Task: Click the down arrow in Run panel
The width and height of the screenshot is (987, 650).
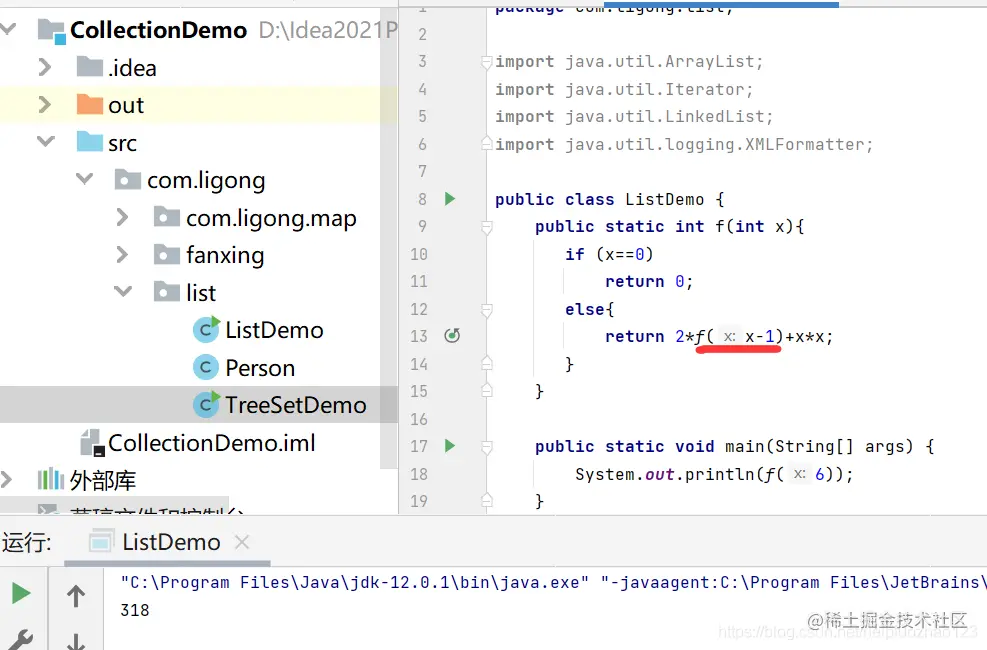Action: click(x=76, y=641)
